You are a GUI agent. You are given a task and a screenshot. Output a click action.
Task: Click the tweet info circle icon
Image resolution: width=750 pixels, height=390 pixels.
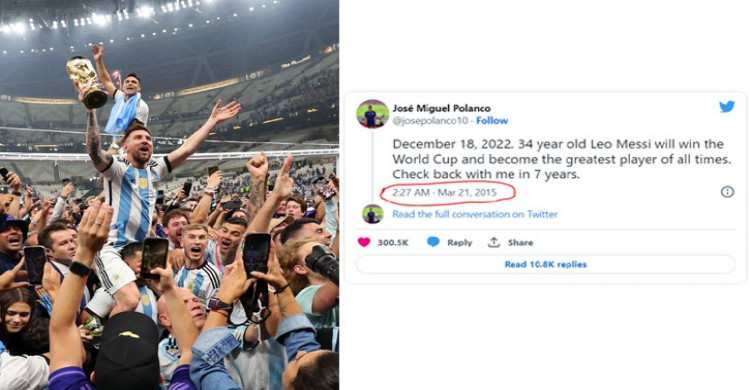[727, 192]
